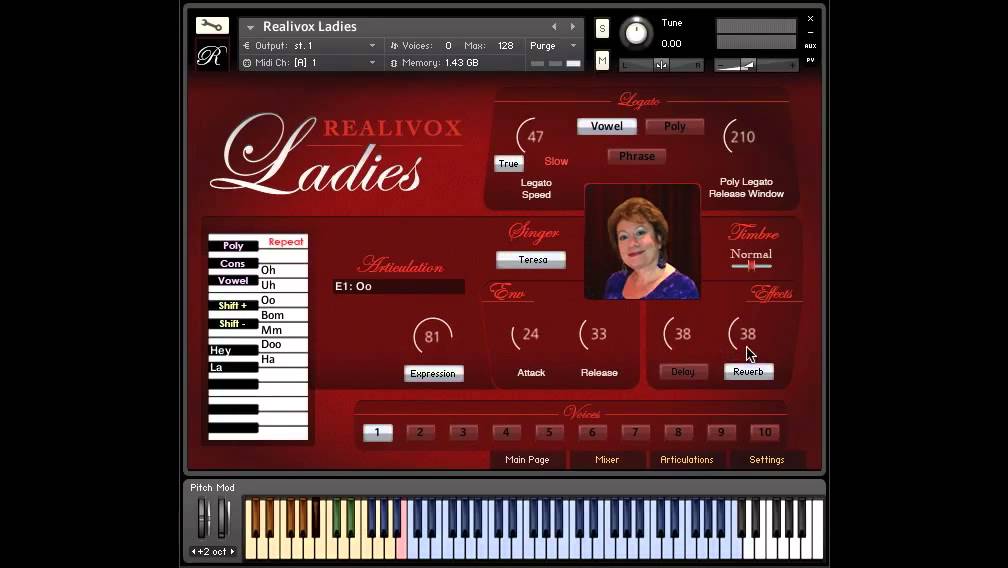Switch to the Main Page tab
1008x568 pixels.
tap(527, 459)
